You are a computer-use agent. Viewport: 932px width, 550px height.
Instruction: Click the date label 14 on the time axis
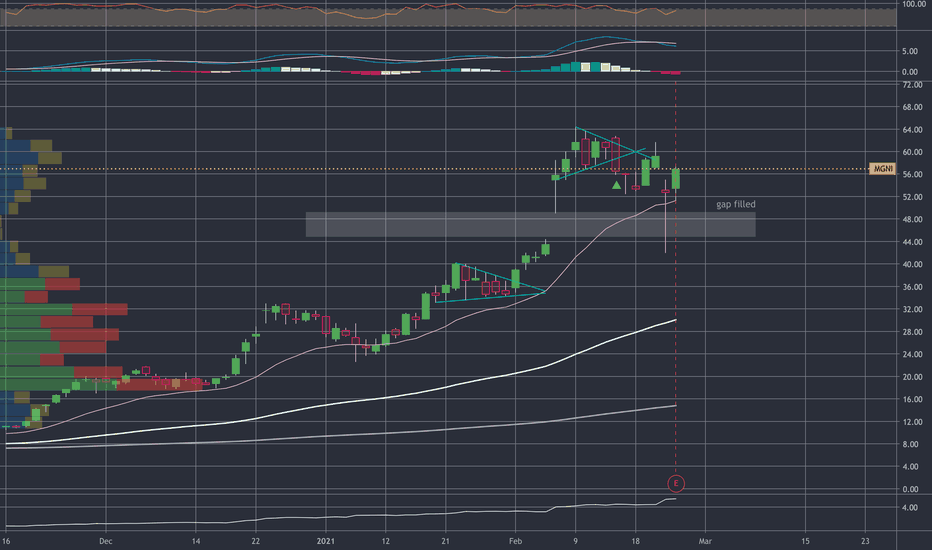click(x=196, y=541)
